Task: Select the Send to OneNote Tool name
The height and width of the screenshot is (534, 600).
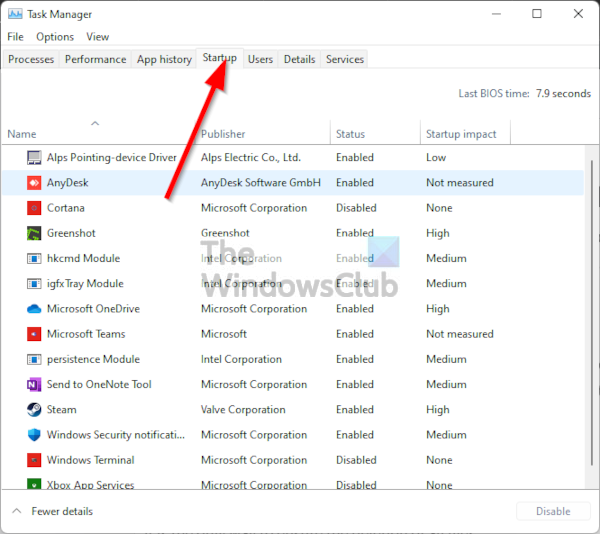Action: (99, 384)
